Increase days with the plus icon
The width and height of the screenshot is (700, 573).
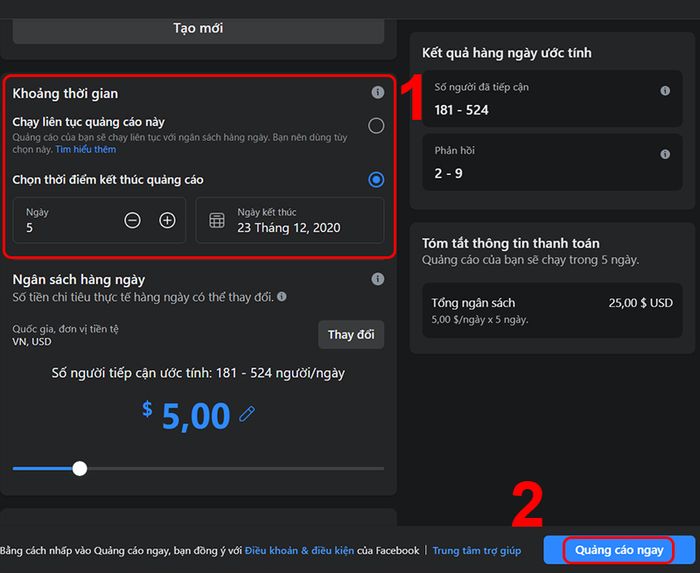167,220
